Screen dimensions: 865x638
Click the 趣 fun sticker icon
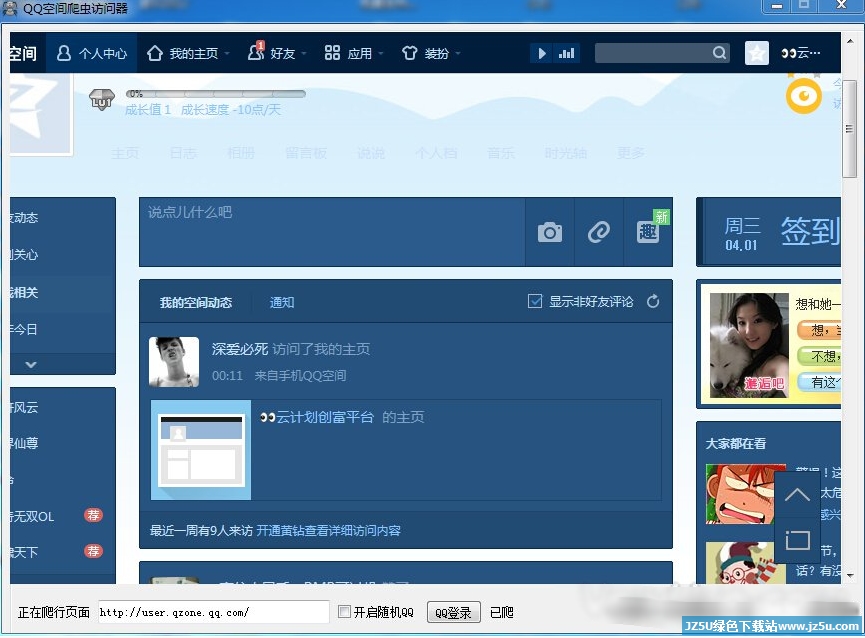coord(648,232)
